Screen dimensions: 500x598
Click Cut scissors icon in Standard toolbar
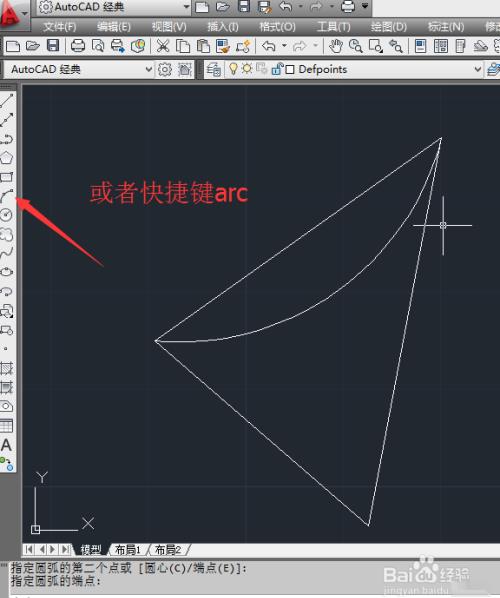pos(163,46)
